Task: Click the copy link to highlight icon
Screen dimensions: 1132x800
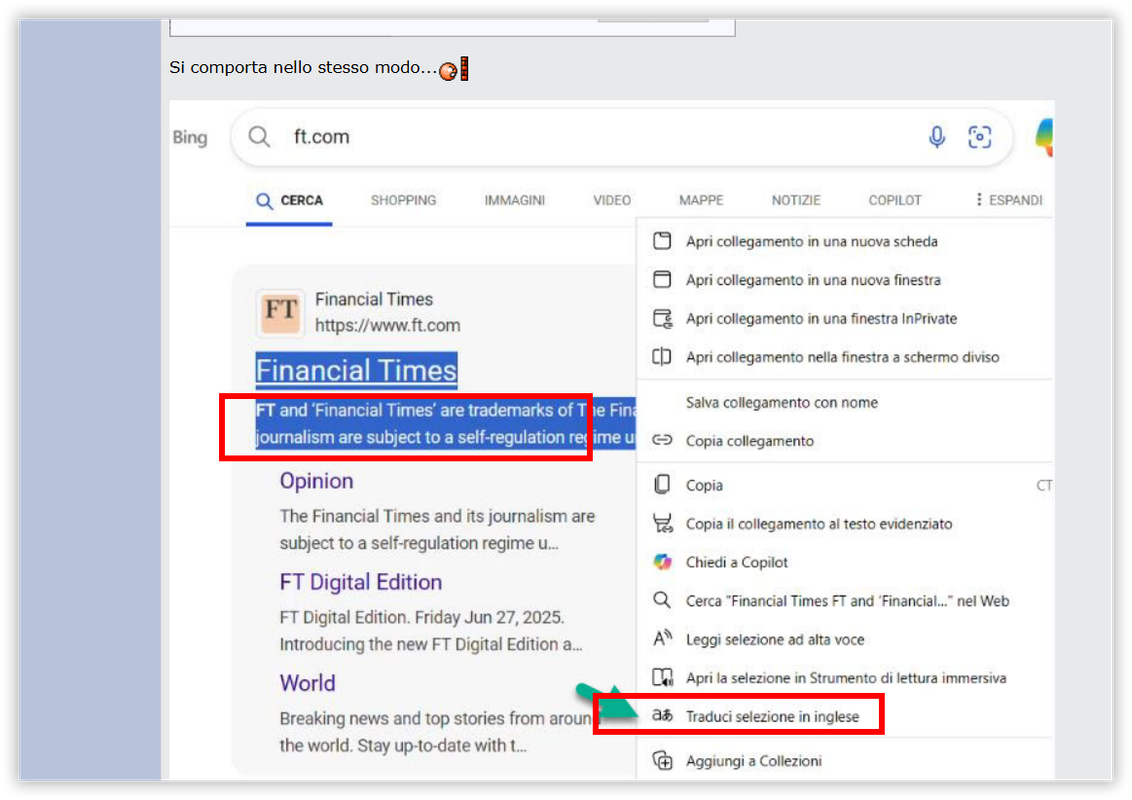Action: click(662, 523)
